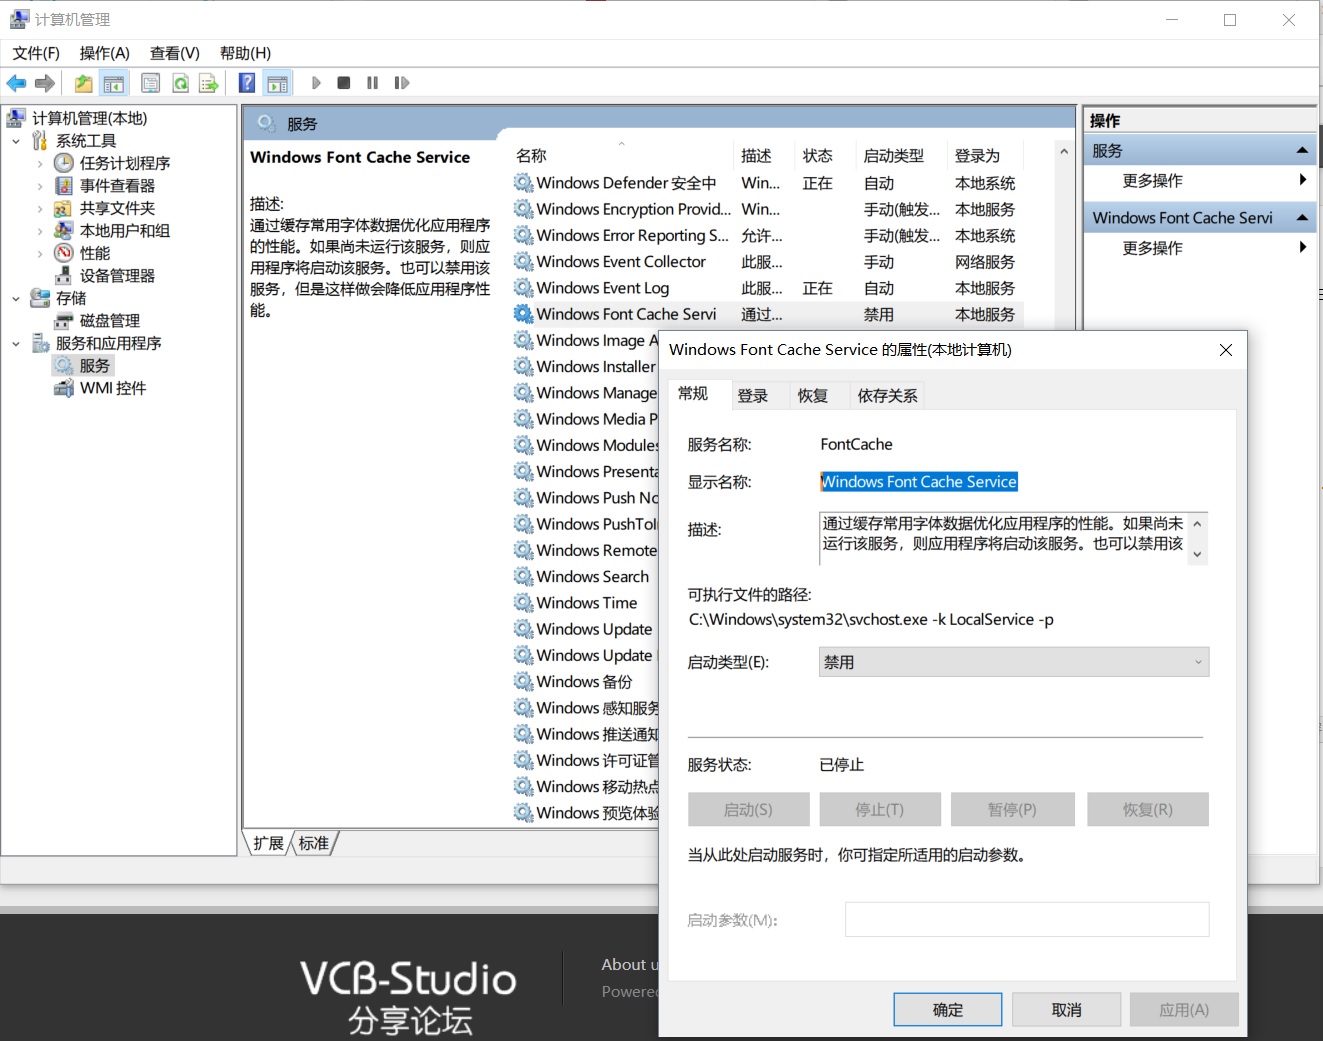Viewport: 1323px width, 1041px height.
Task: Open the blue Help question mark icon
Action: click(247, 83)
